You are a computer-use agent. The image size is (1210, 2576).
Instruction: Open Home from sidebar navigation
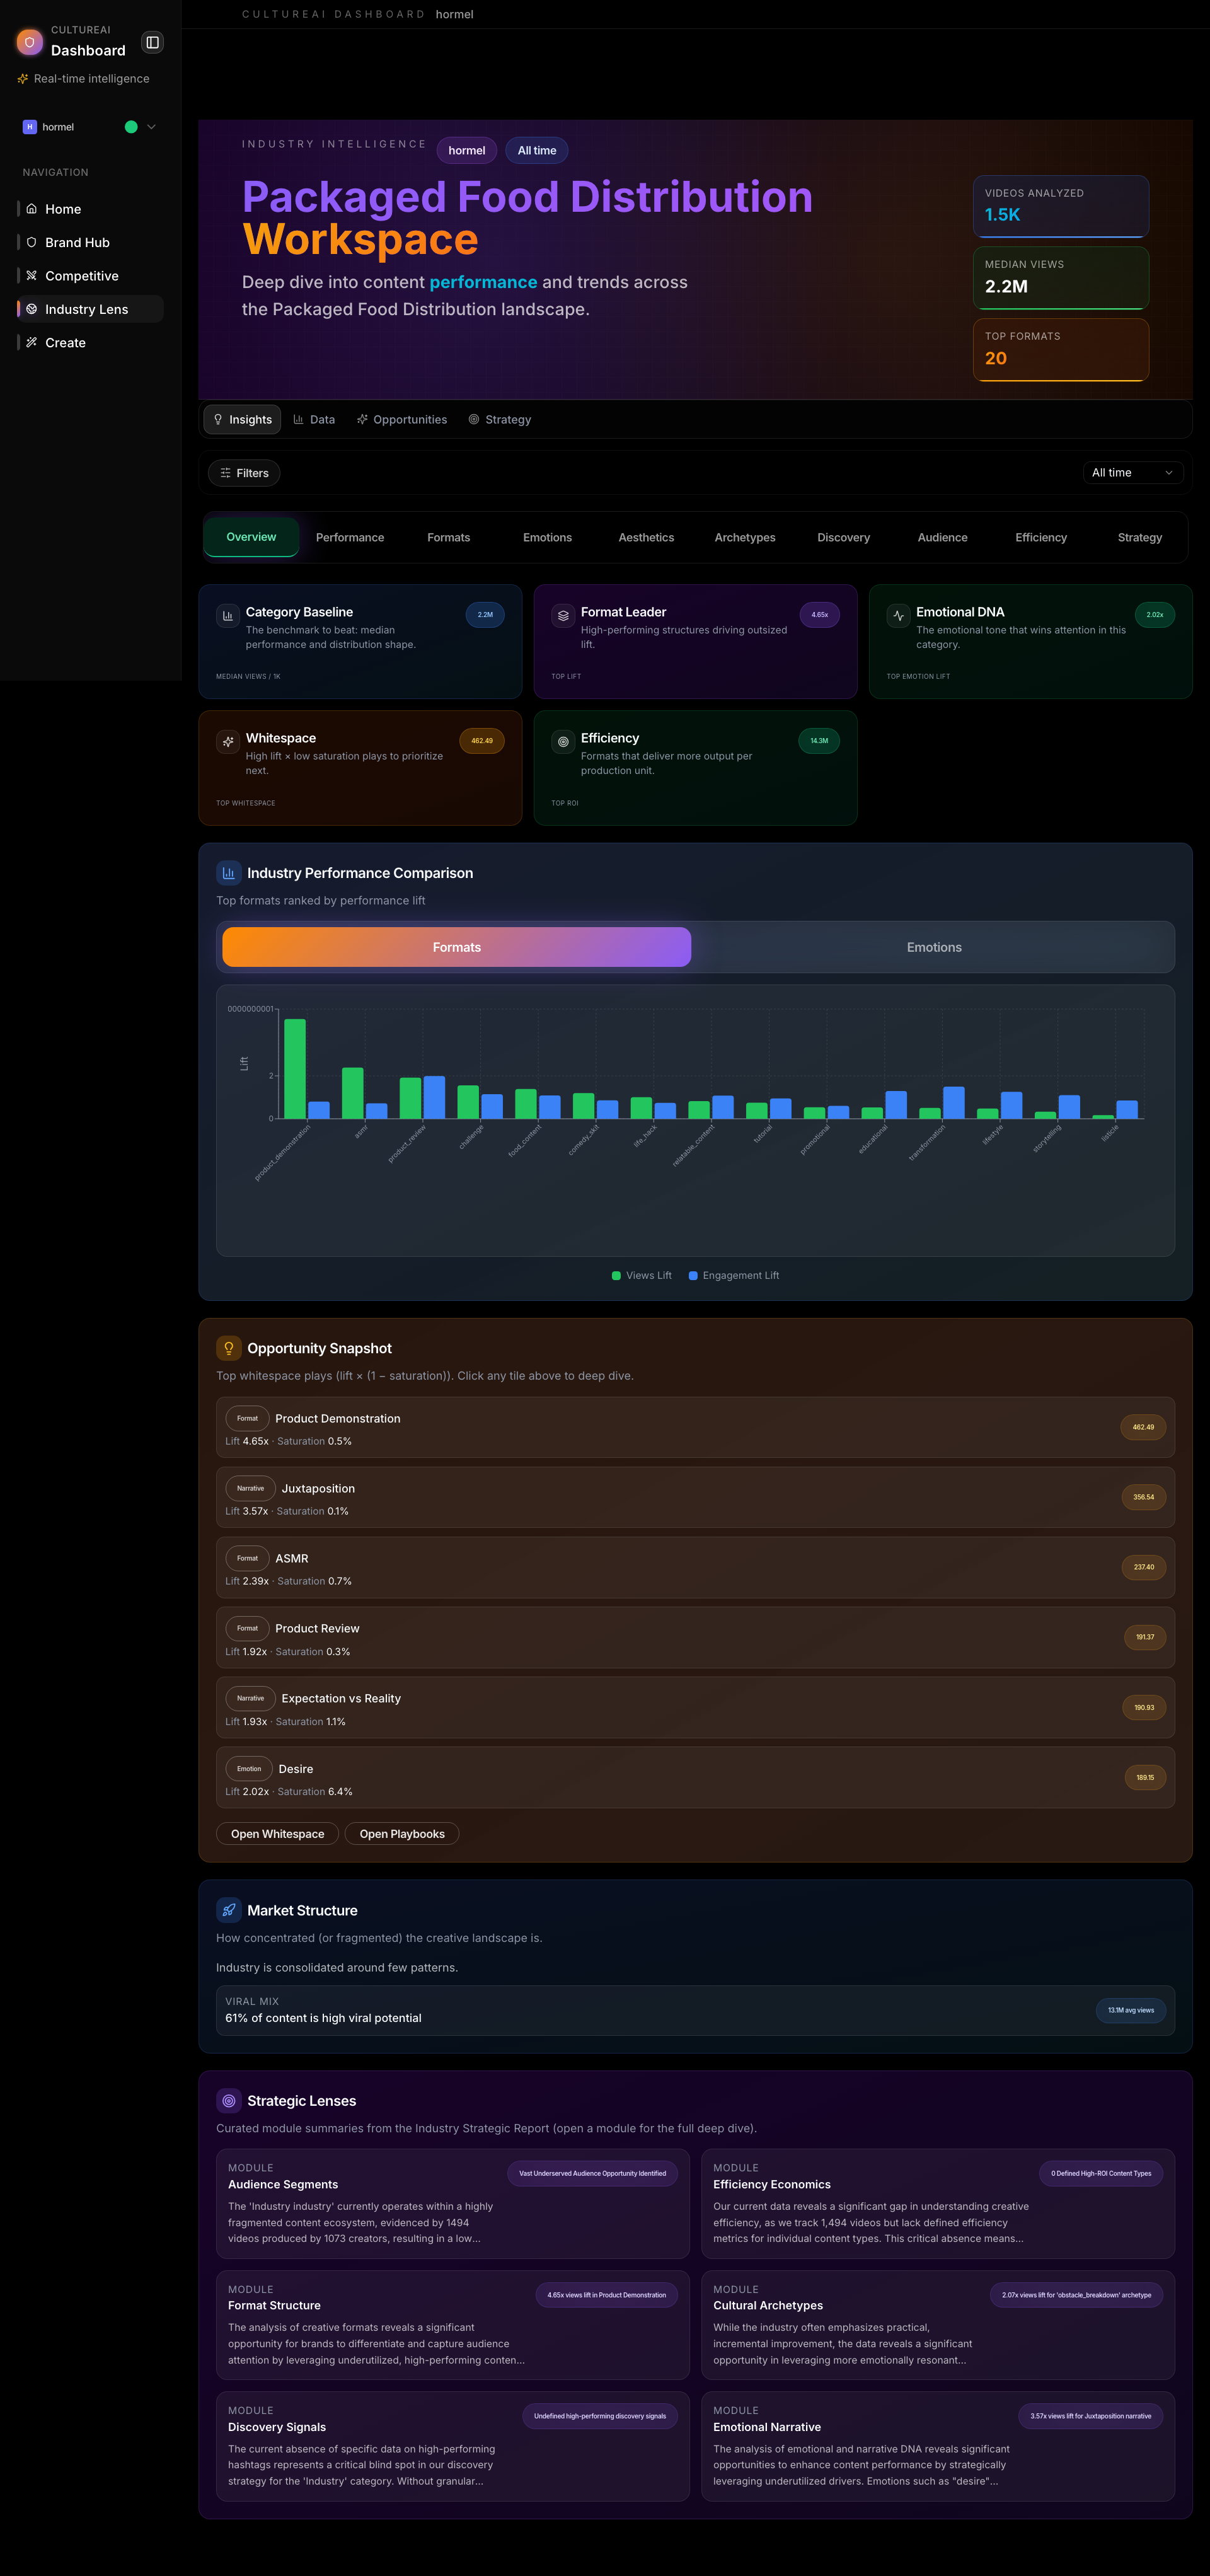pyautogui.click(x=63, y=209)
